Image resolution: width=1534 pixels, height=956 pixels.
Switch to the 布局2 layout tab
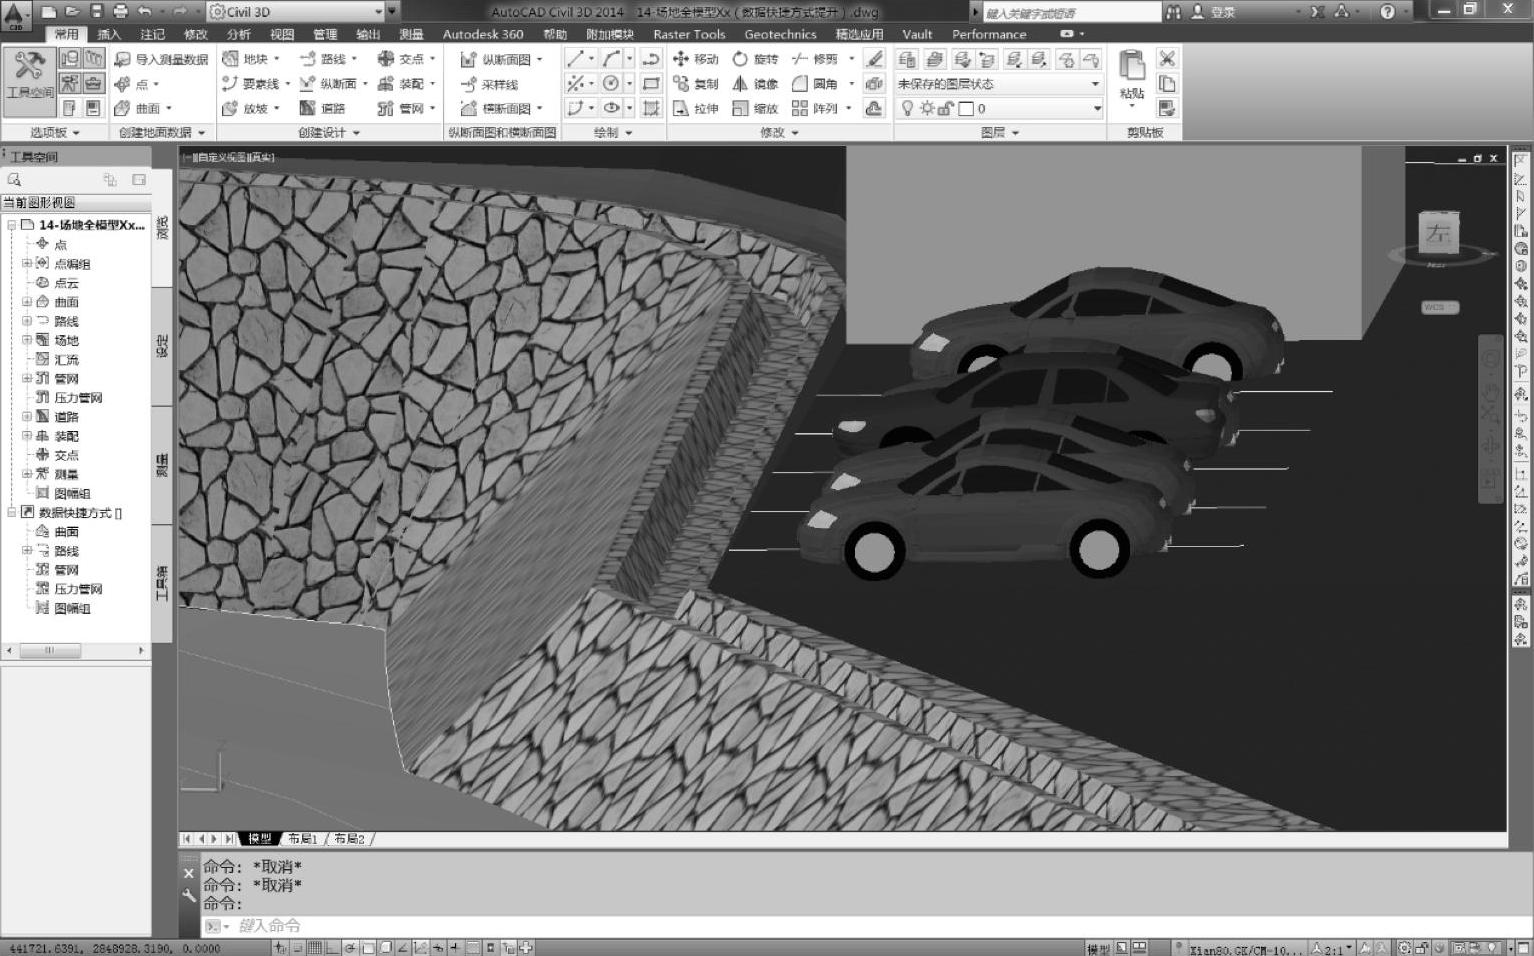349,838
